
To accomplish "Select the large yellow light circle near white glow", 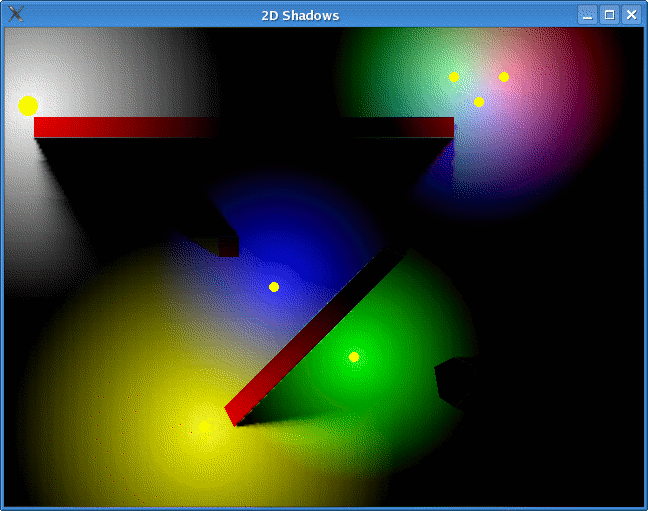I will coord(28,105).
